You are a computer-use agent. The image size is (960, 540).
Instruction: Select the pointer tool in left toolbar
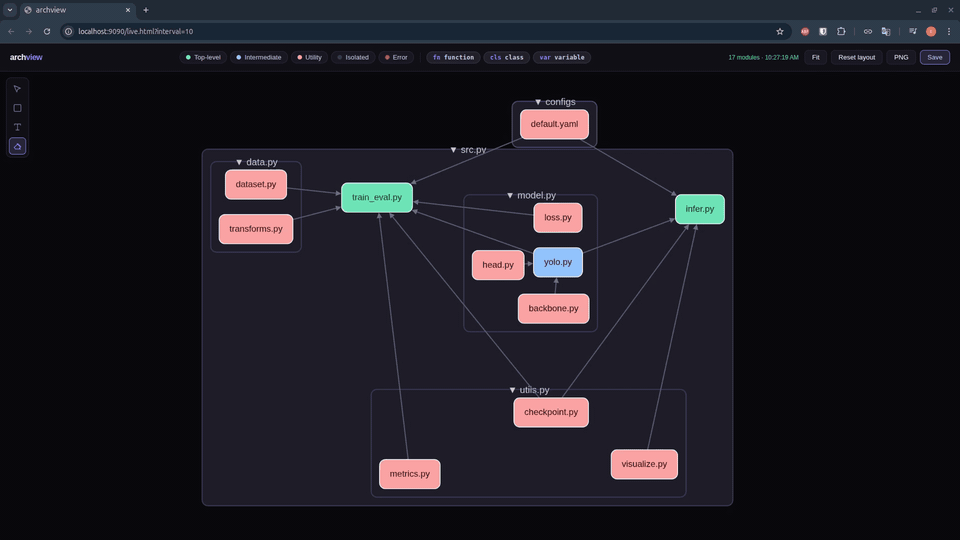tap(17, 89)
